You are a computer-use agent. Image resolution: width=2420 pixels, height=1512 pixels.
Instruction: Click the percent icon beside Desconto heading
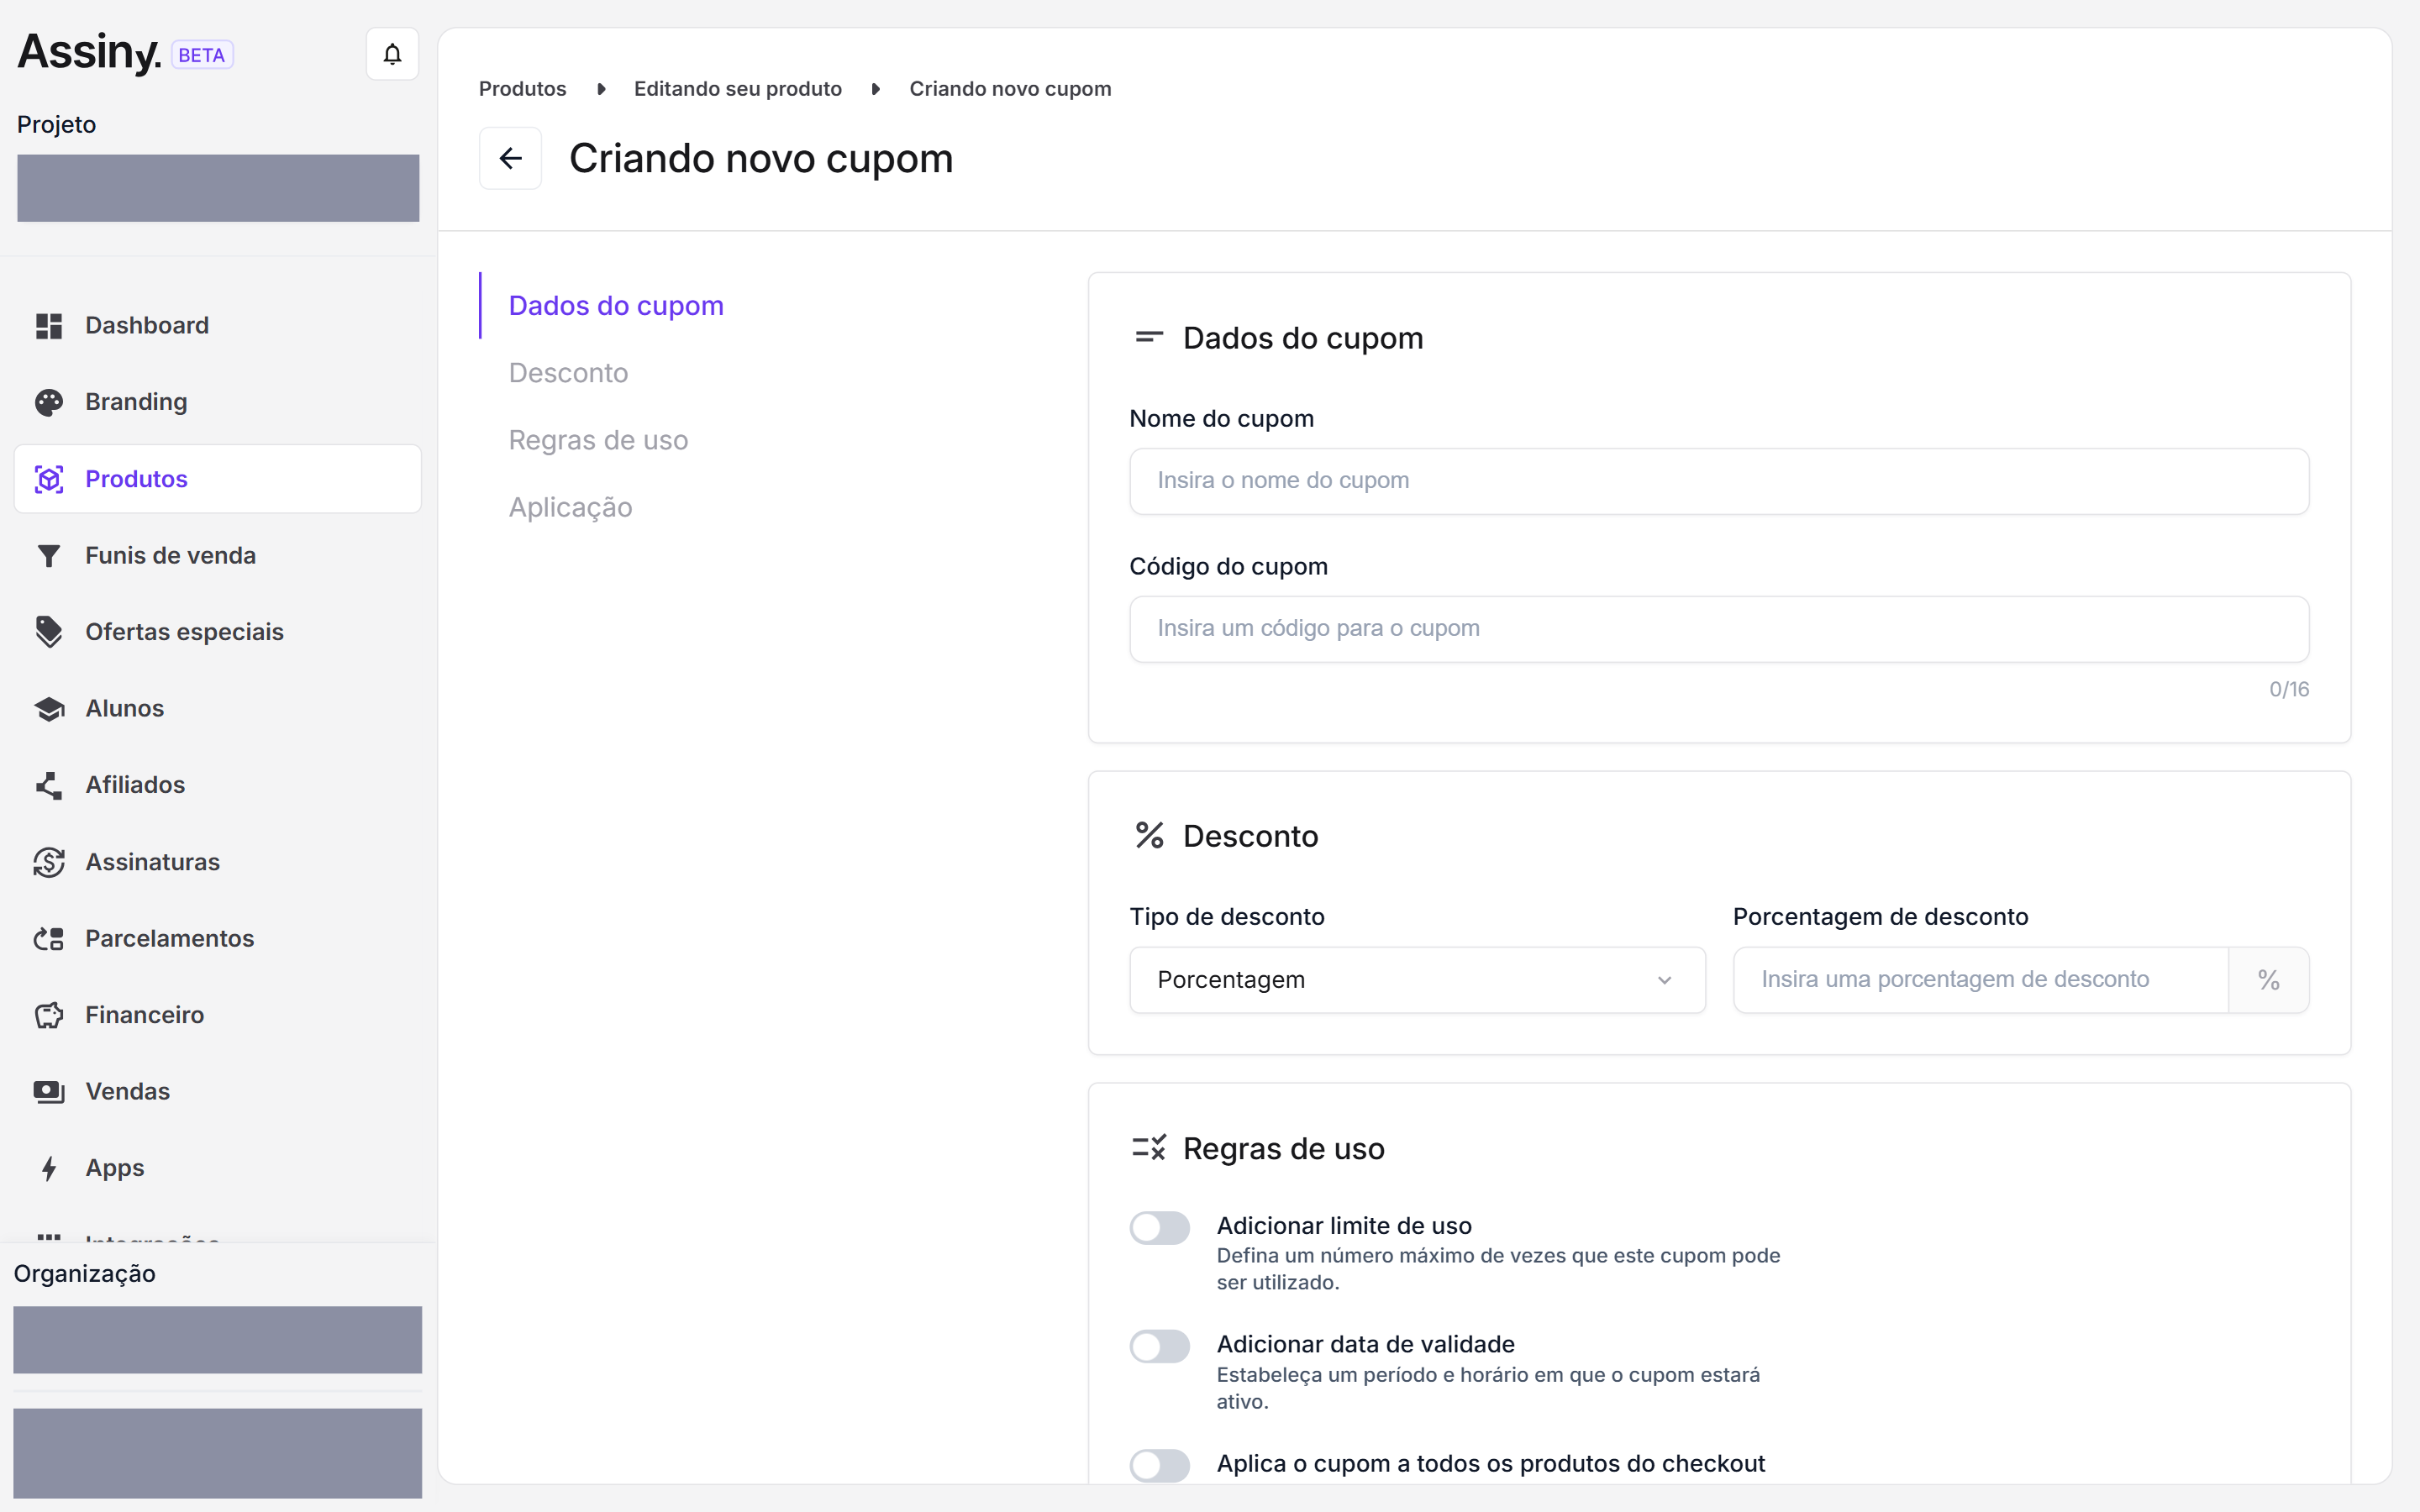[x=1149, y=835]
